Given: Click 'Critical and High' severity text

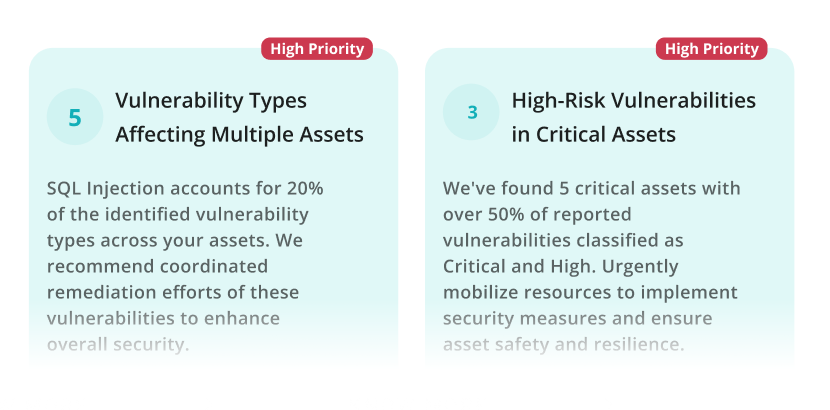Looking at the screenshot, I should 517,267.
